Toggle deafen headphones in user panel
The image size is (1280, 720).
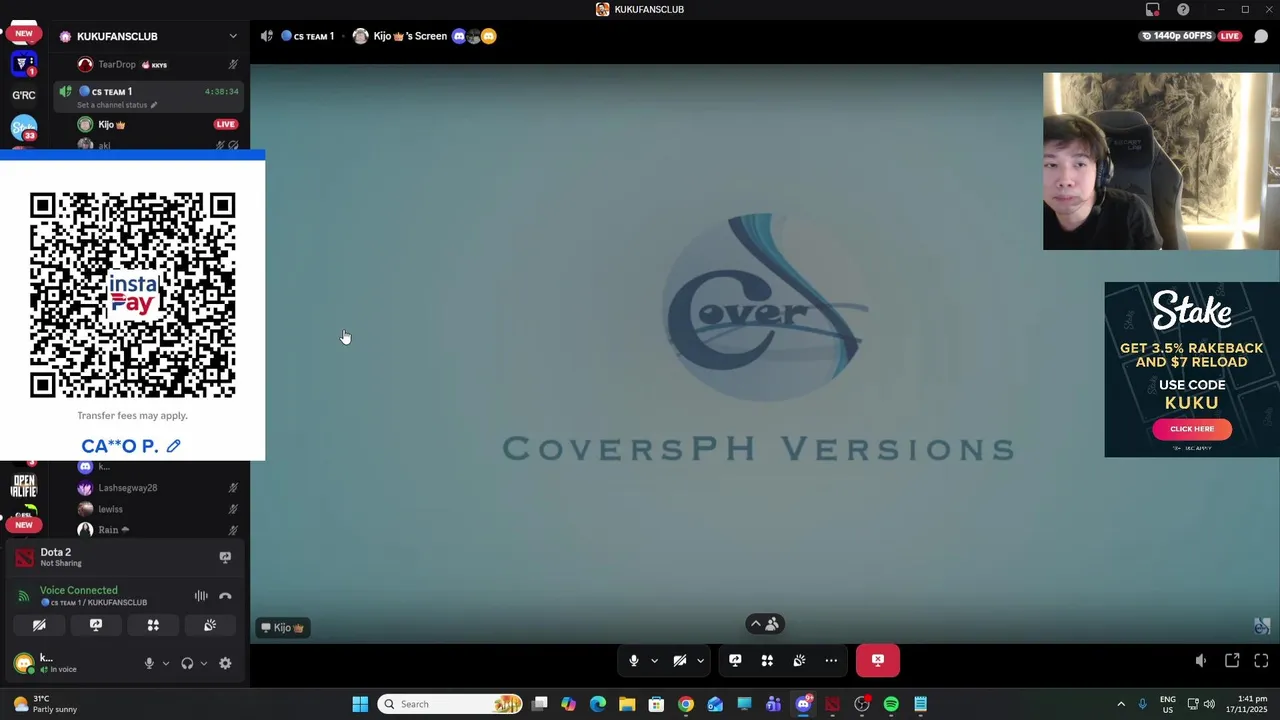tap(187, 663)
